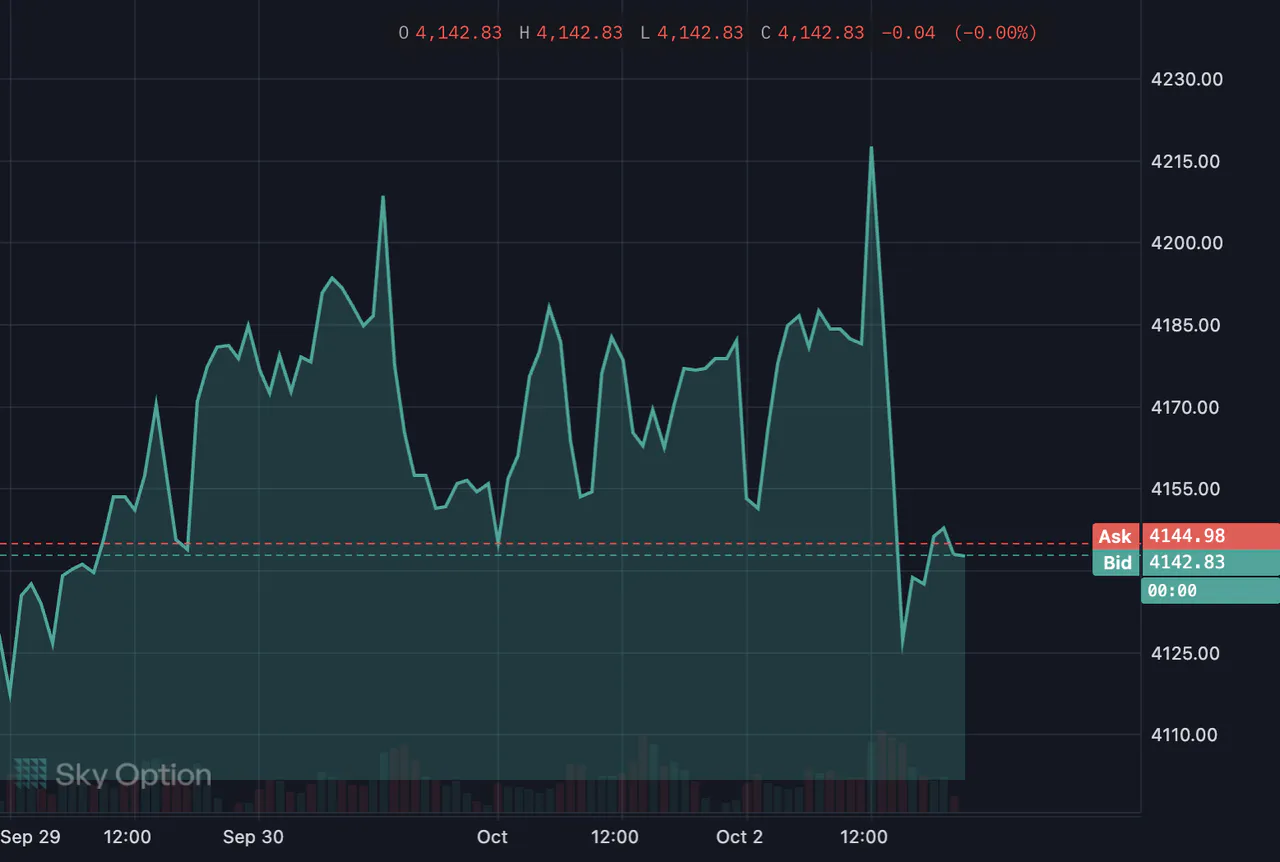Viewport: 1280px width, 862px height.
Task: Click the 4185.00 price axis label
Action: pos(1187,325)
